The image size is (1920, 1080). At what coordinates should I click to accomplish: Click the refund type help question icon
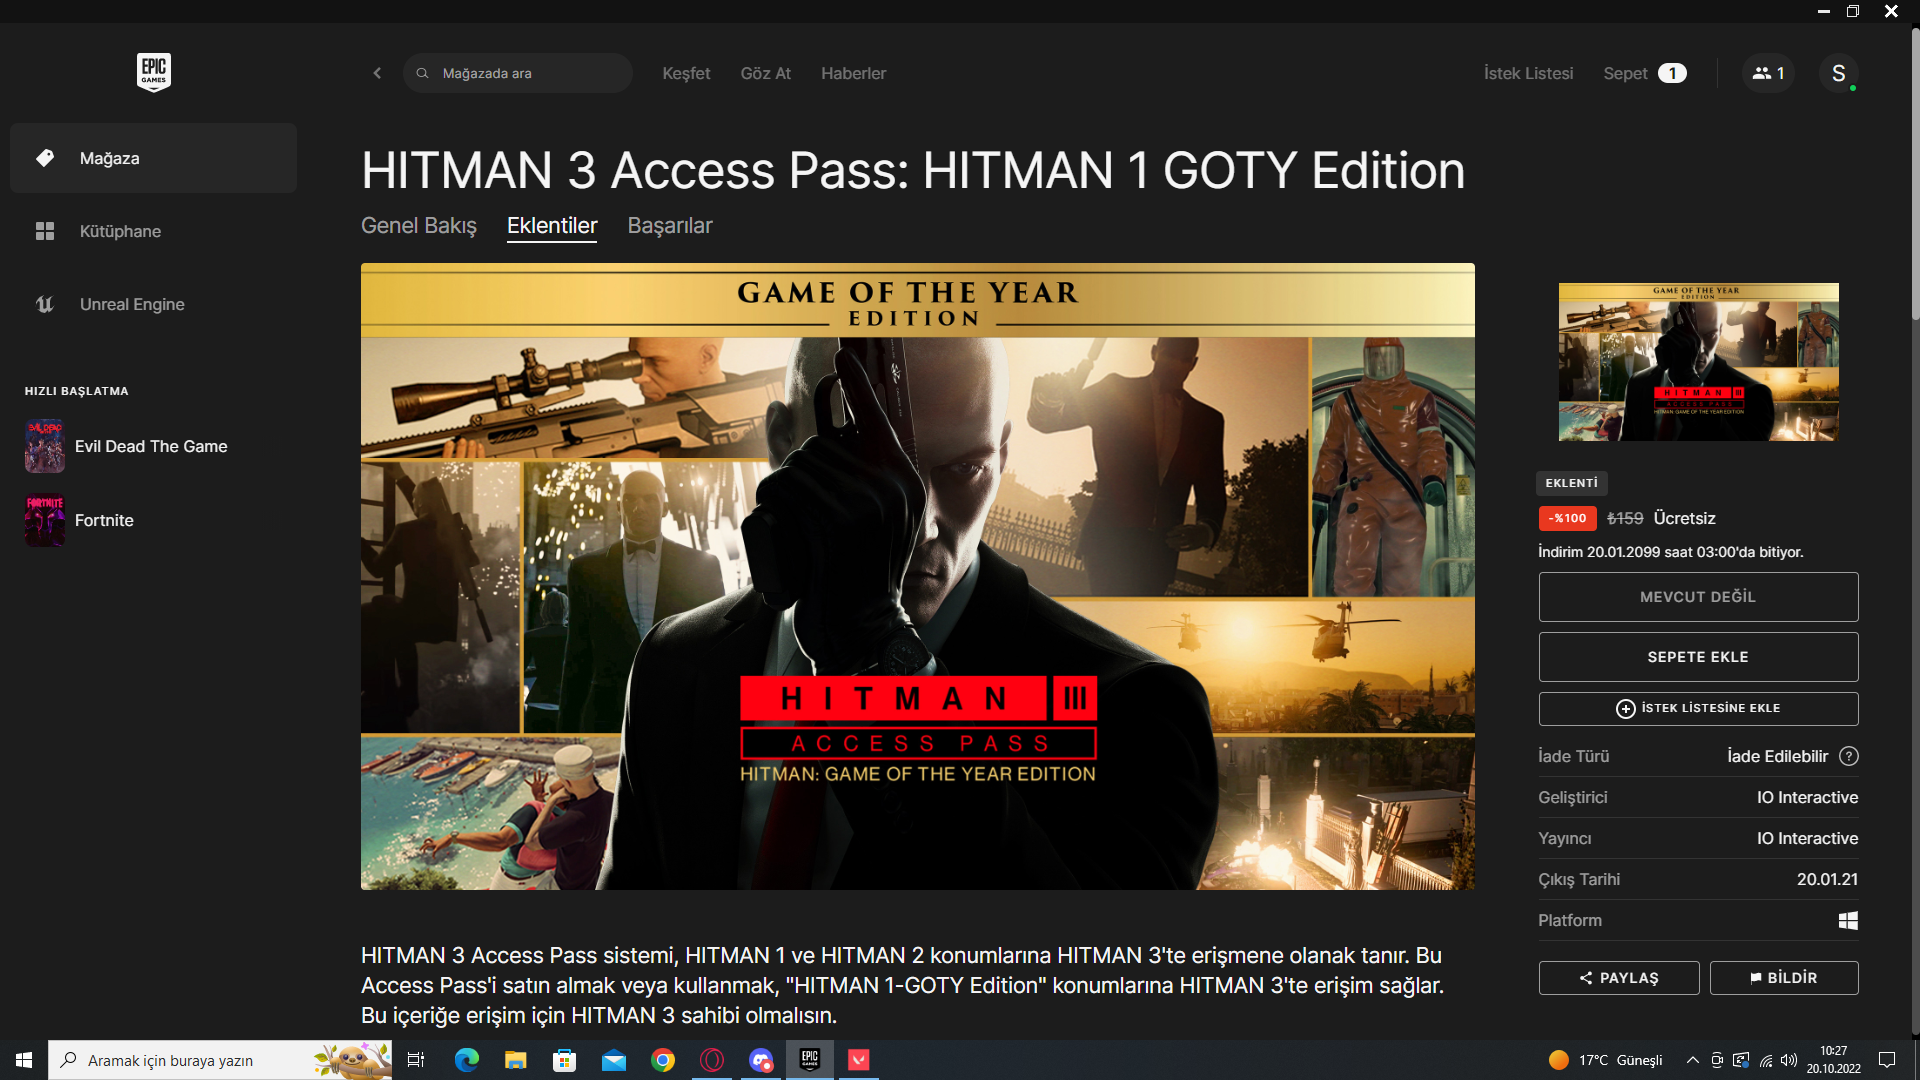pyautogui.click(x=1849, y=756)
